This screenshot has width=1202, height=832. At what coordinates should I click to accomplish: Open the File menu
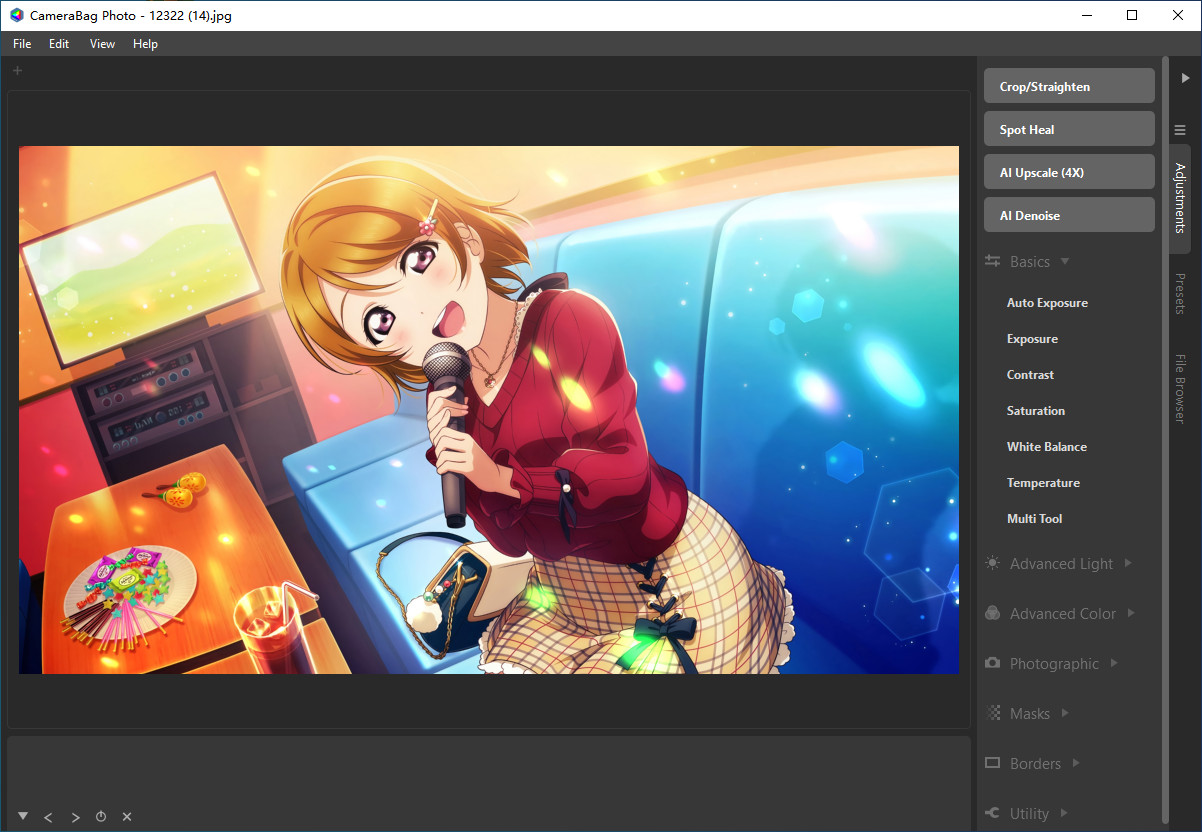click(22, 44)
